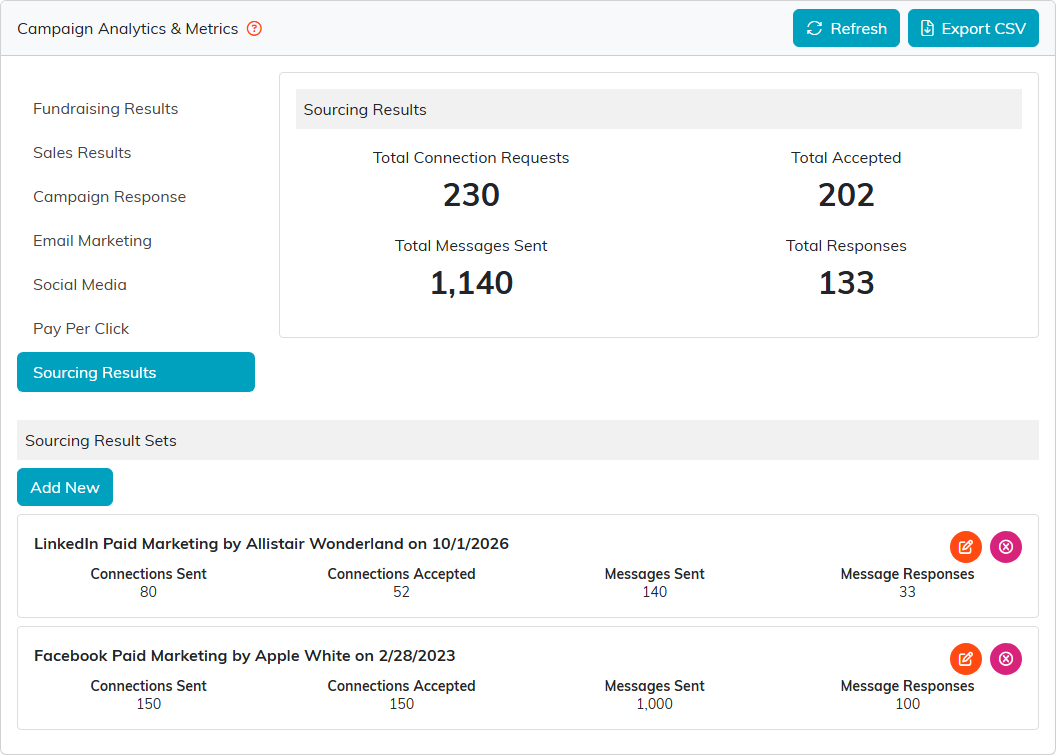Add New sourcing result set

click(65, 487)
